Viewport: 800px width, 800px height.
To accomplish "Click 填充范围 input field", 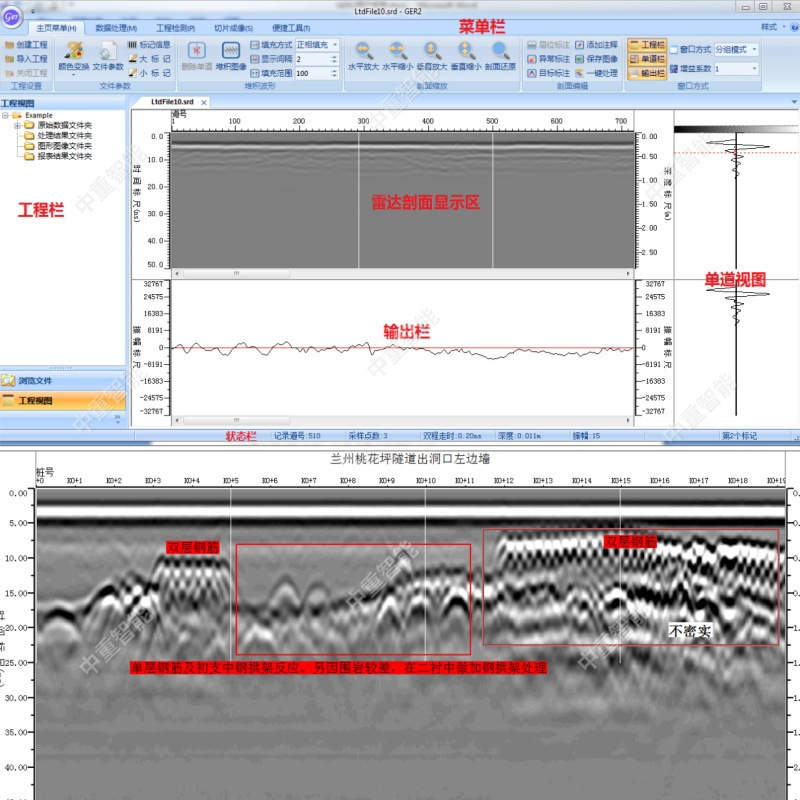I will point(313,73).
